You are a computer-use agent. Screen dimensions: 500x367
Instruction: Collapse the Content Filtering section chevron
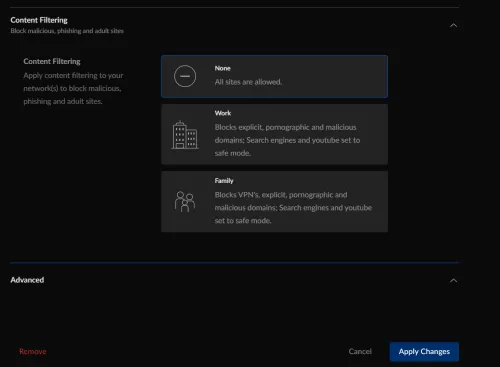(453, 25)
